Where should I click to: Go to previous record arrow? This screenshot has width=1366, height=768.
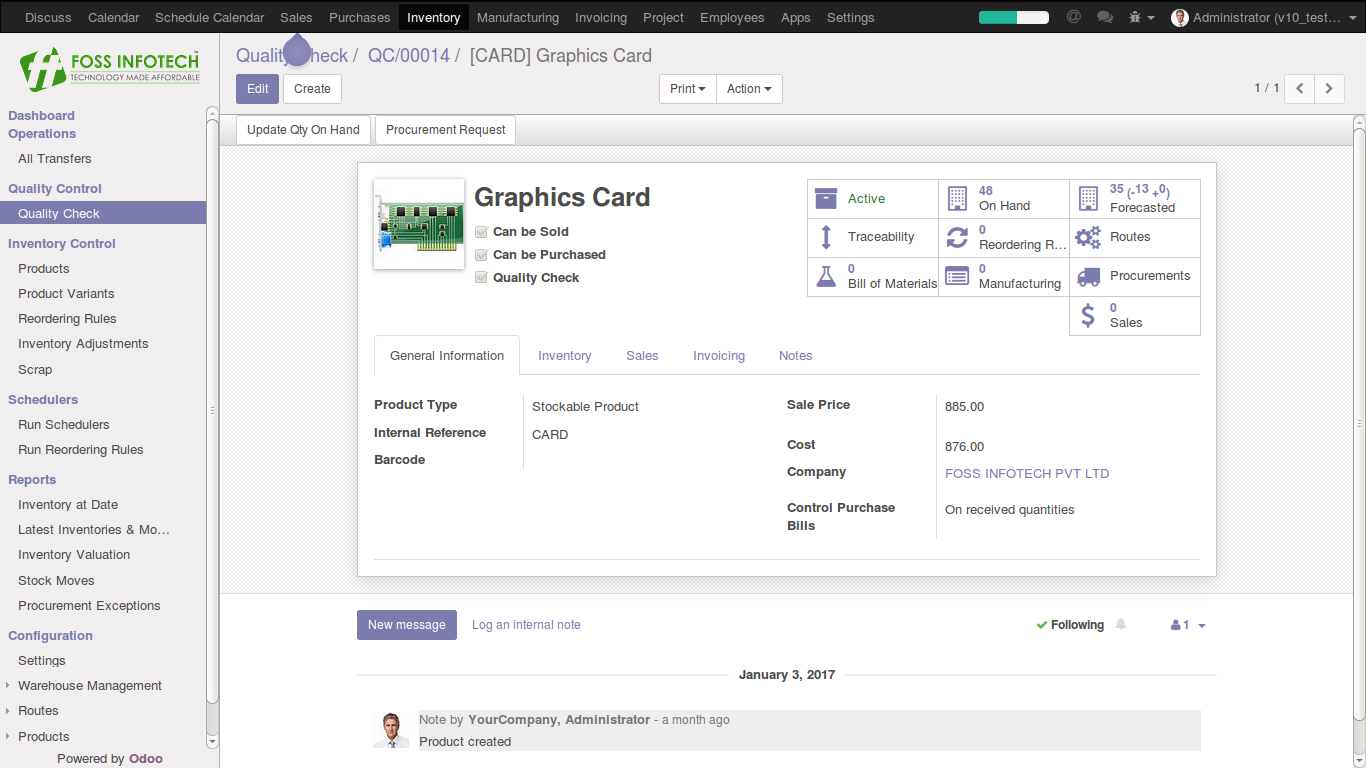(1299, 88)
